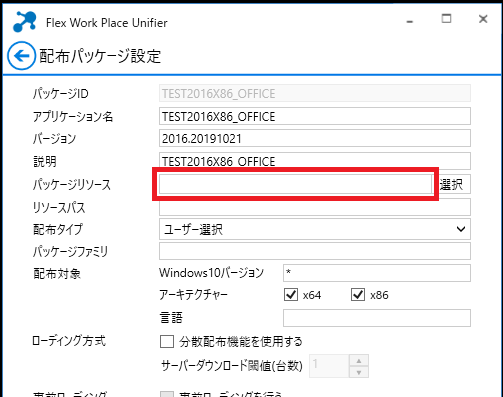This screenshot has width=503, height=397.
Task: Edit the 説明 description field
Action: (315, 161)
